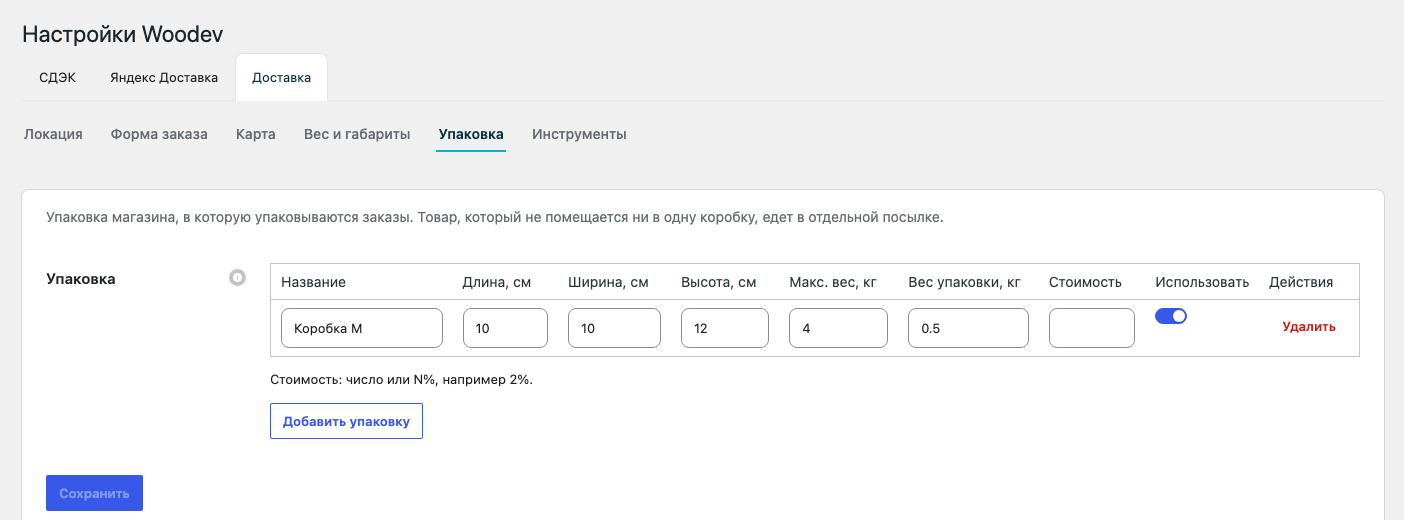Click the Настройки Woodev page heading
This screenshot has height=520, width=1404.
122,34
